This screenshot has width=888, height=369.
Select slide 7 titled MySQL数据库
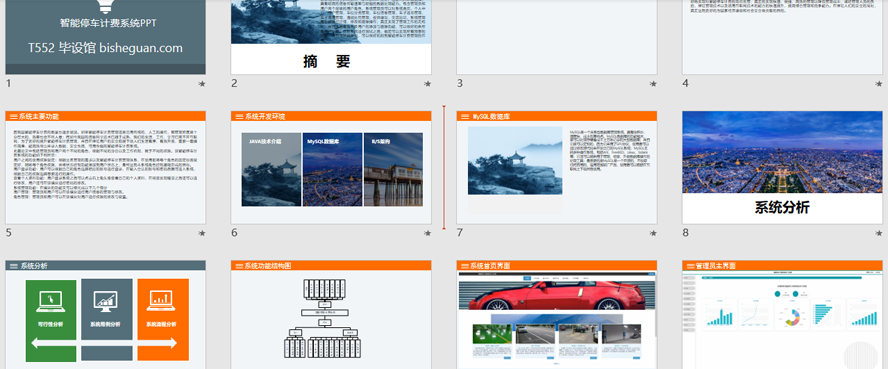(557, 168)
